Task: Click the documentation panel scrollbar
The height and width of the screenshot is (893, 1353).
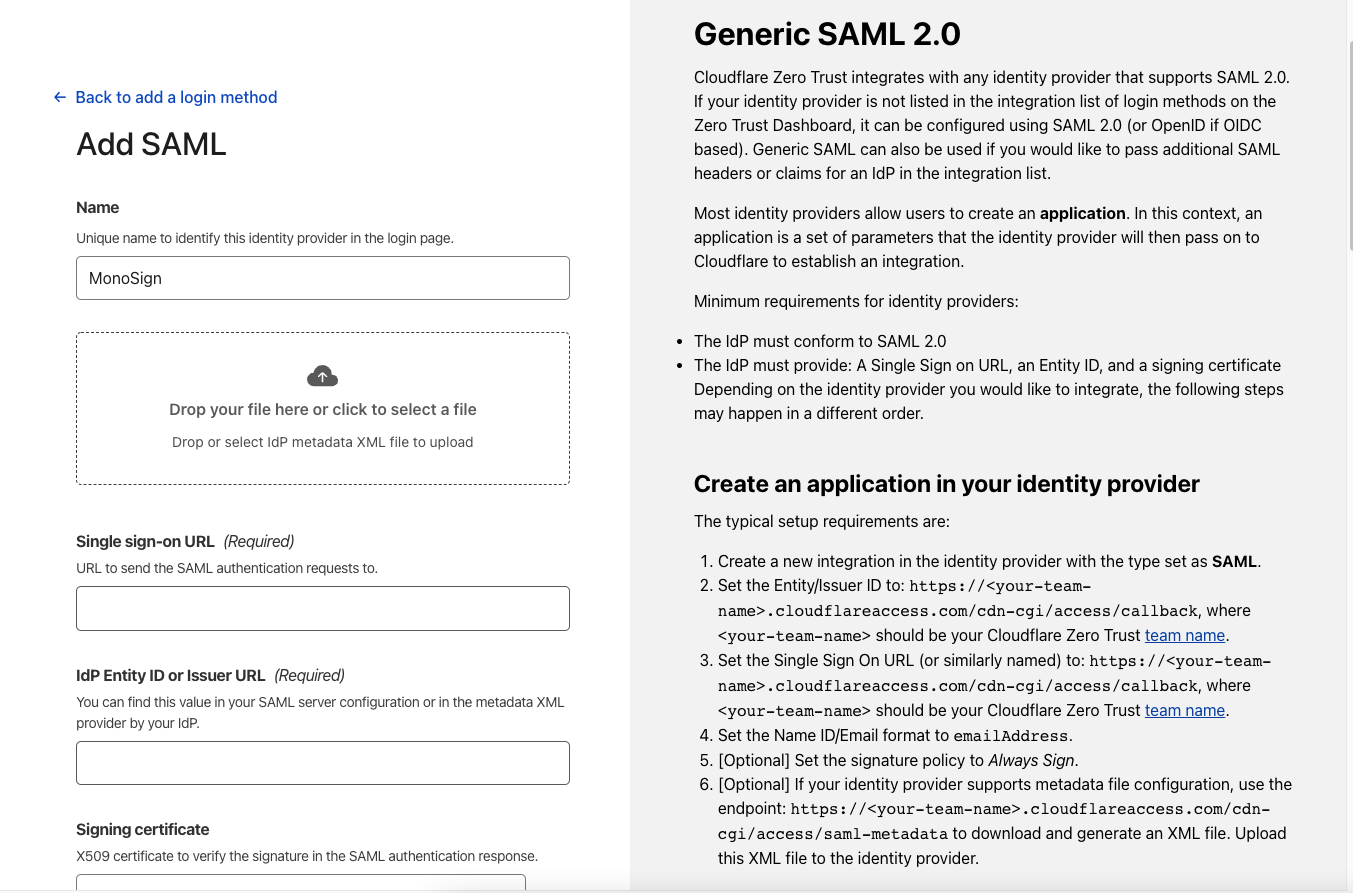Action: click(x=1349, y=130)
